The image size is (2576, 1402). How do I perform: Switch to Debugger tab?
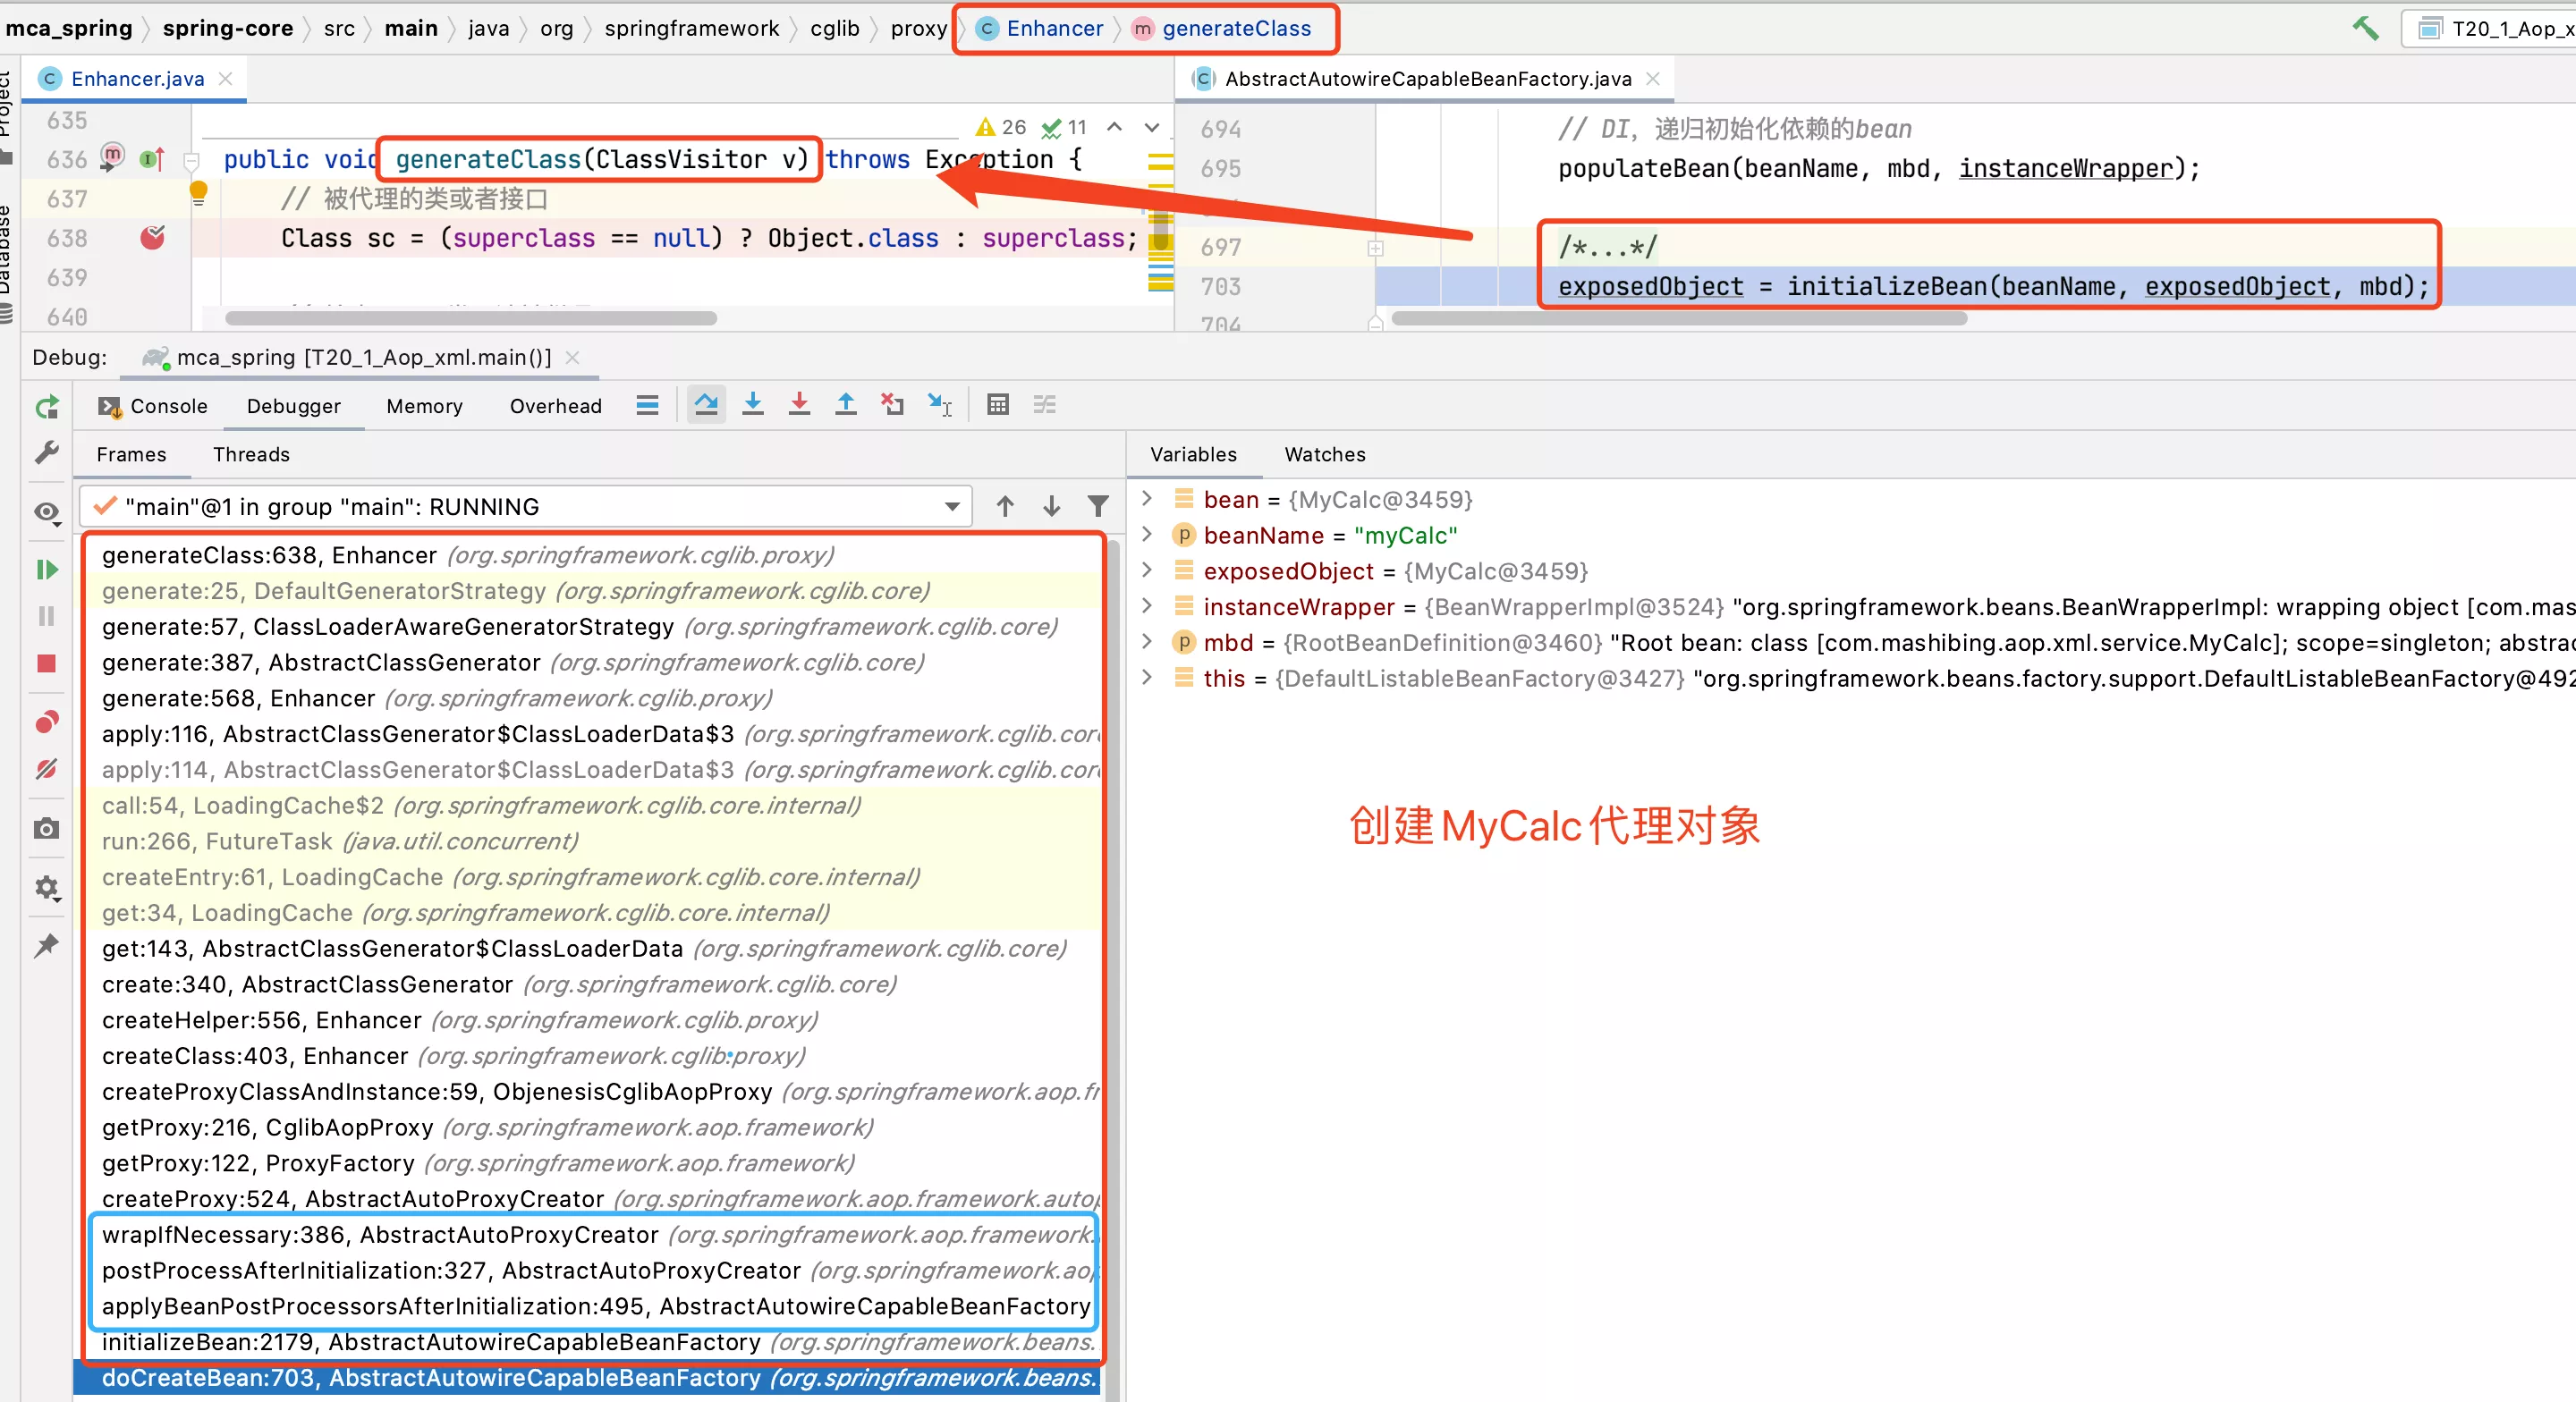(294, 406)
